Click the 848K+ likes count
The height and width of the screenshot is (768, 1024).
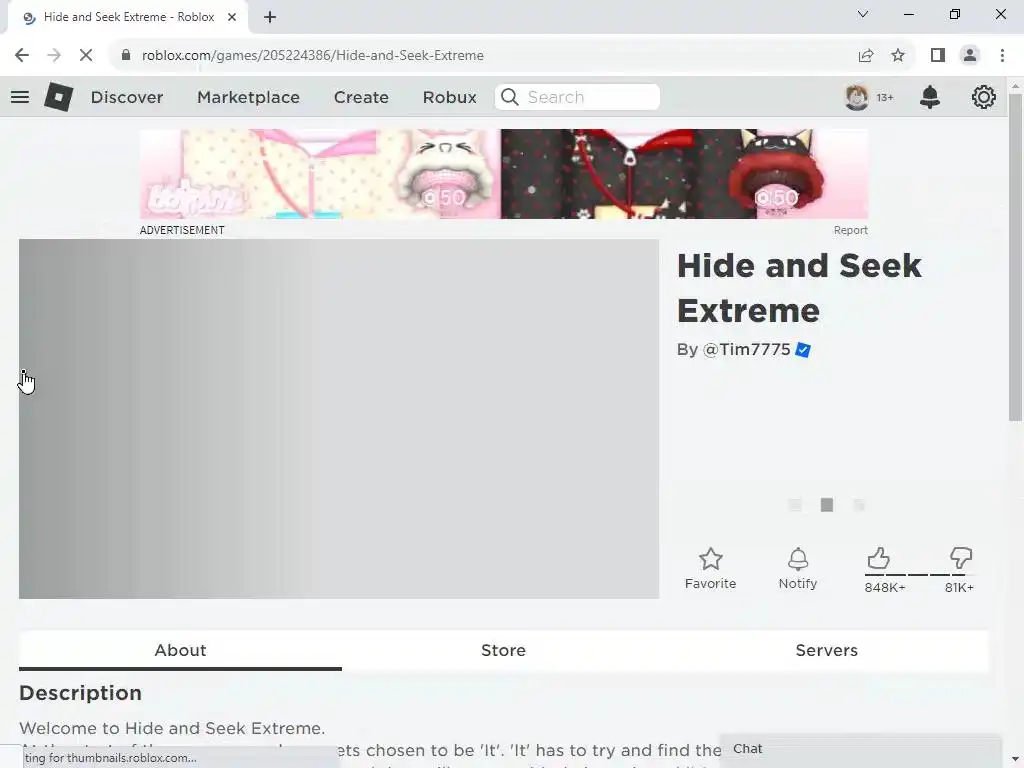(x=885, y=588)
